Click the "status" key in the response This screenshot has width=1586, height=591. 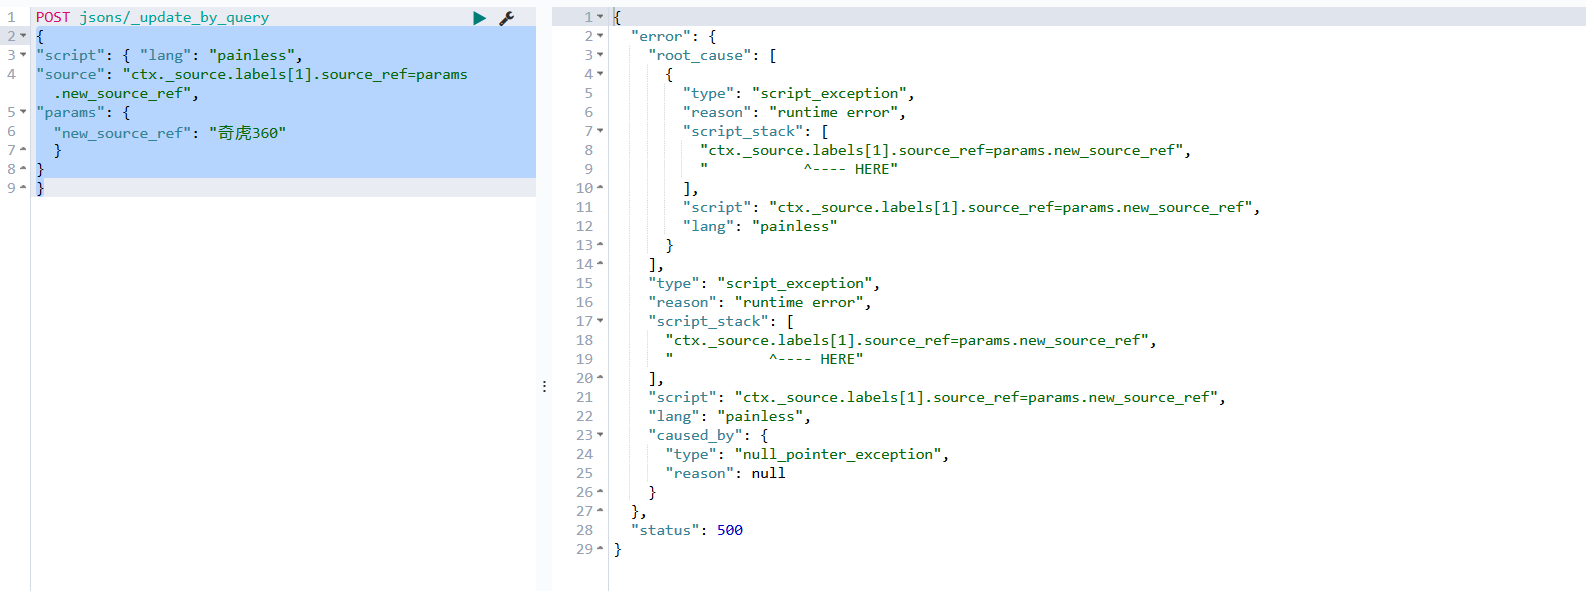coord(665,530)
